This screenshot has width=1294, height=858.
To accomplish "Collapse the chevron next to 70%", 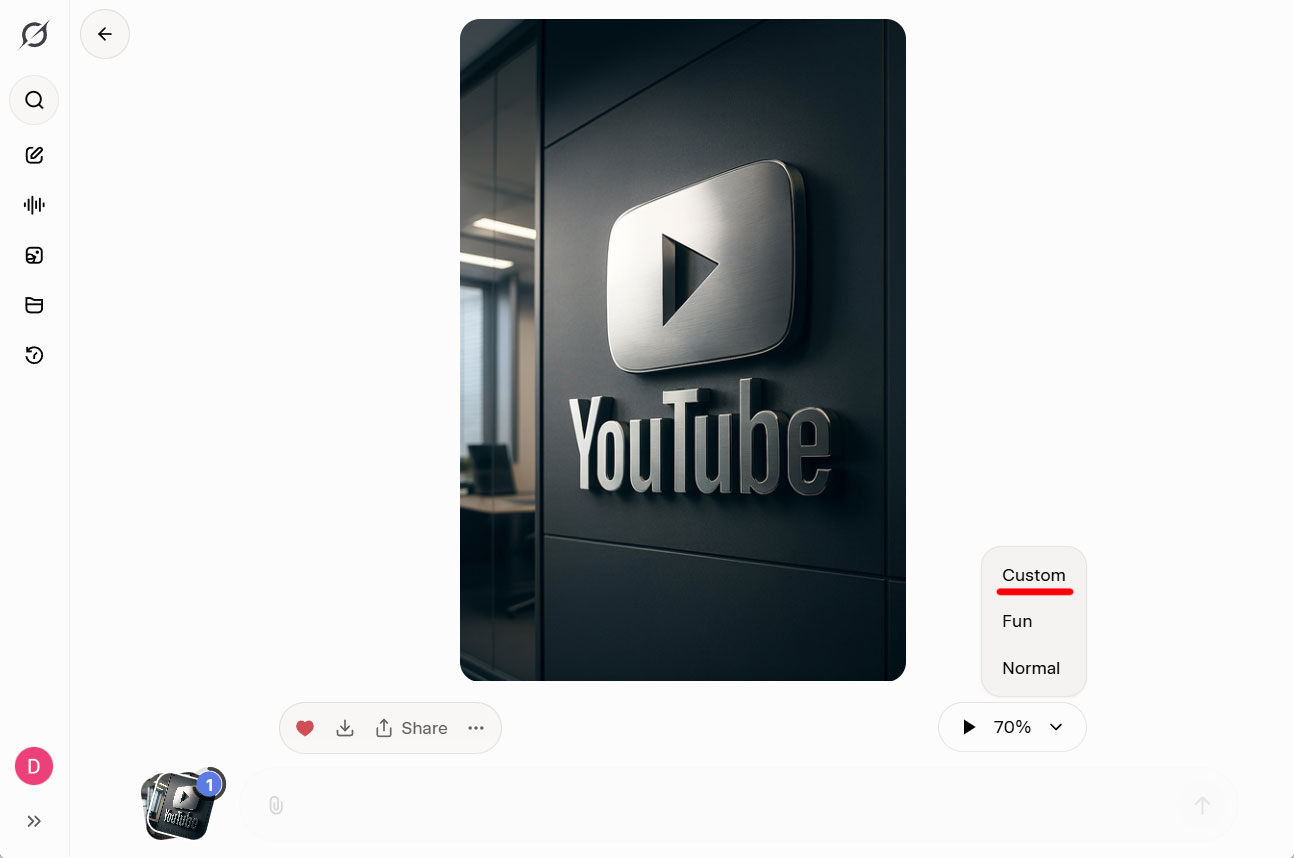I will [1056, 727].
